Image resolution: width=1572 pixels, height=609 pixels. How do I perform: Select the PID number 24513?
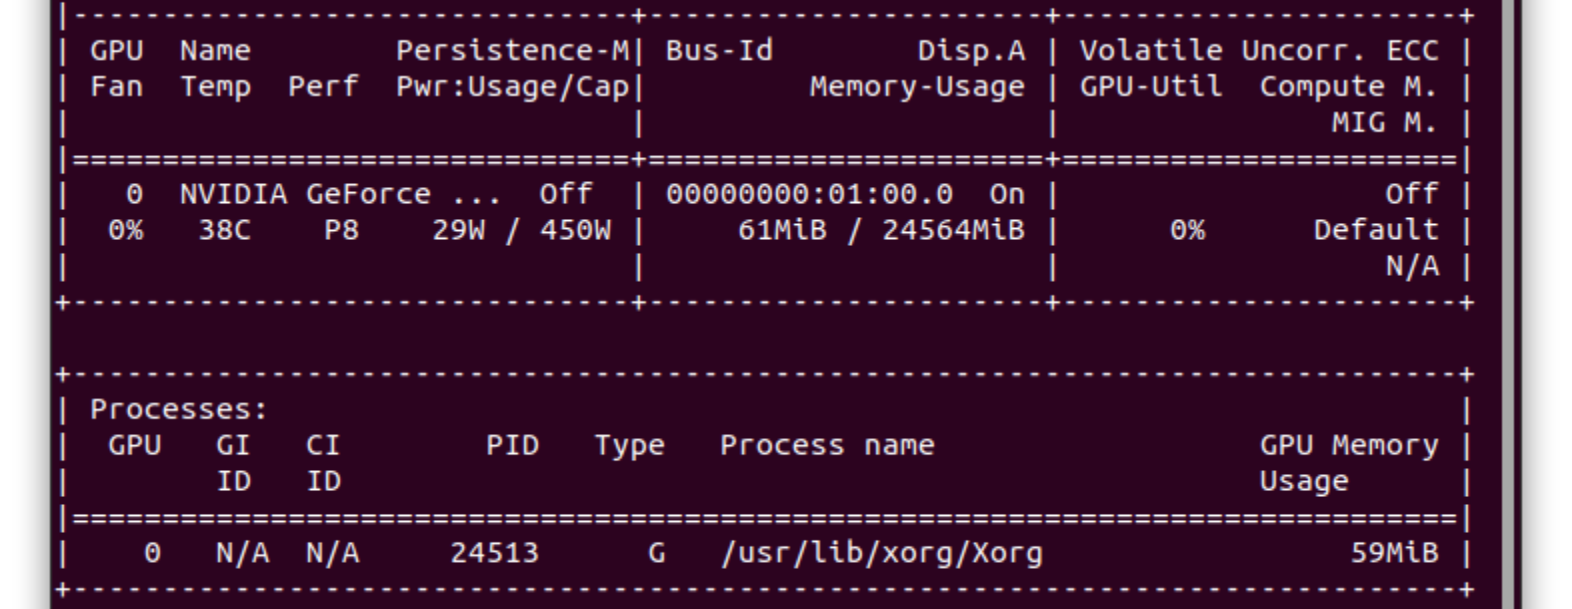494,553
